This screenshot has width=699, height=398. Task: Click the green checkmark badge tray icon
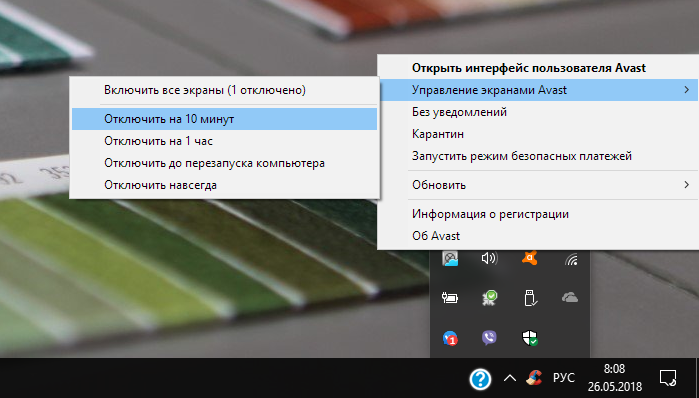(x=489, y=298)
